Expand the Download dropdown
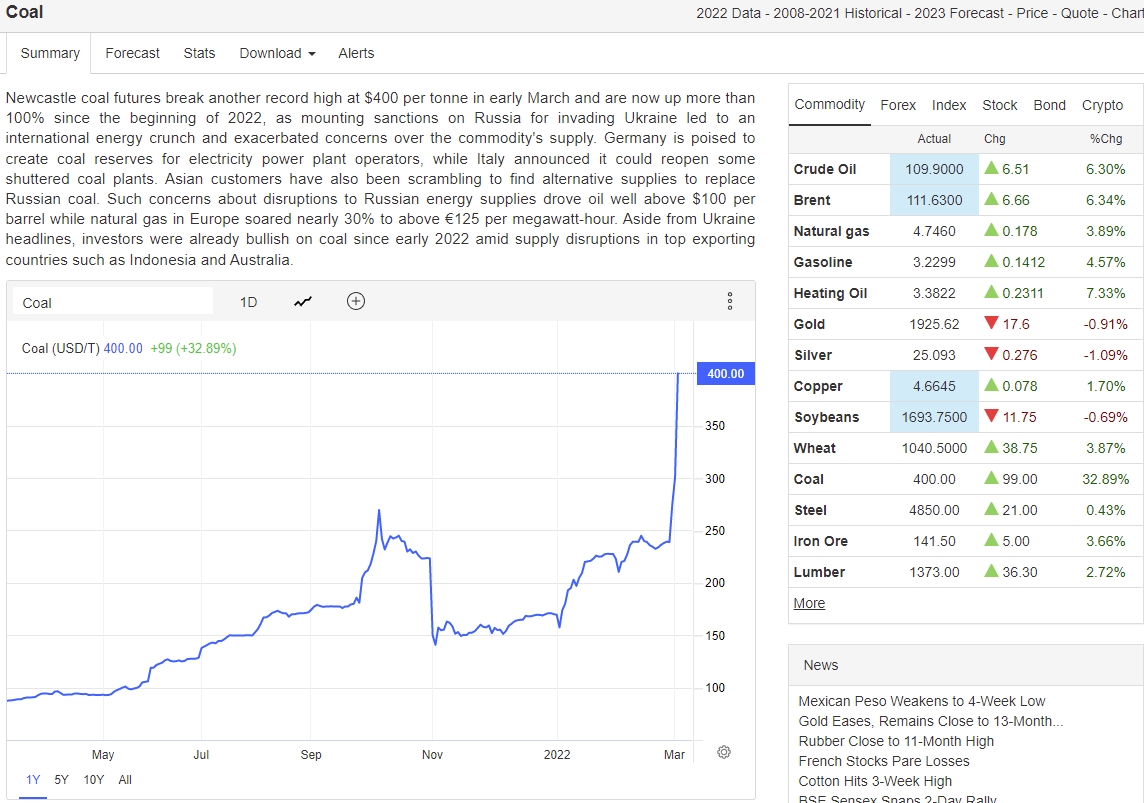 pos(277,53)
